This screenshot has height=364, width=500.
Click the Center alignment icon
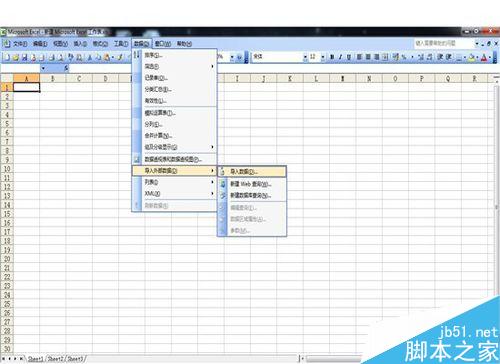pos(368,57)
